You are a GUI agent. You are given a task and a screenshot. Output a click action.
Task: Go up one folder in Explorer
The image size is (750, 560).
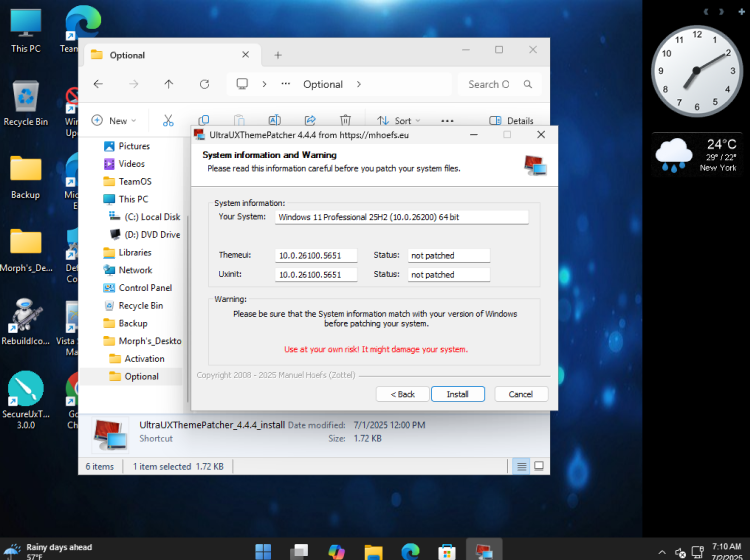tap(168, 84)
